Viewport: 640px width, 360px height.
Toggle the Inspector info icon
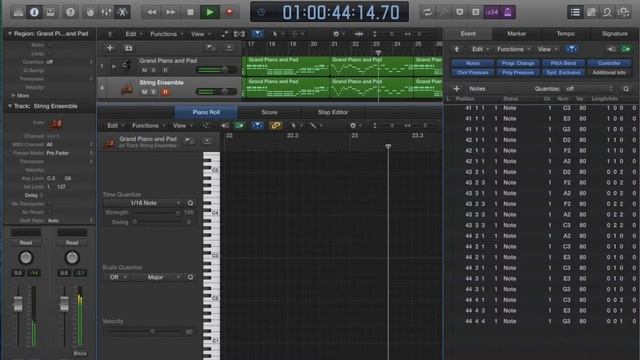click(34, 12)
